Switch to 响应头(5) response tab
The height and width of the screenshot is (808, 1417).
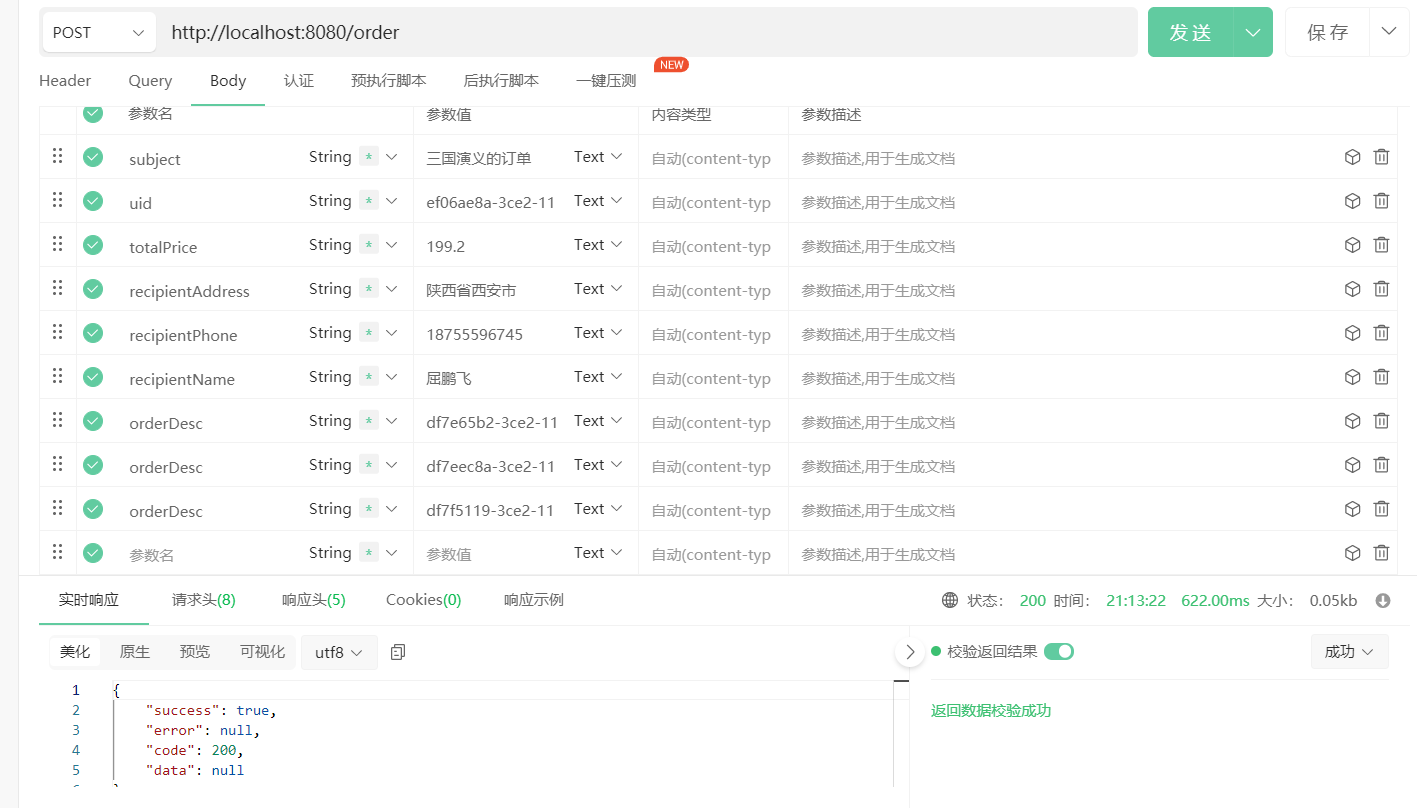pos(314,600)
